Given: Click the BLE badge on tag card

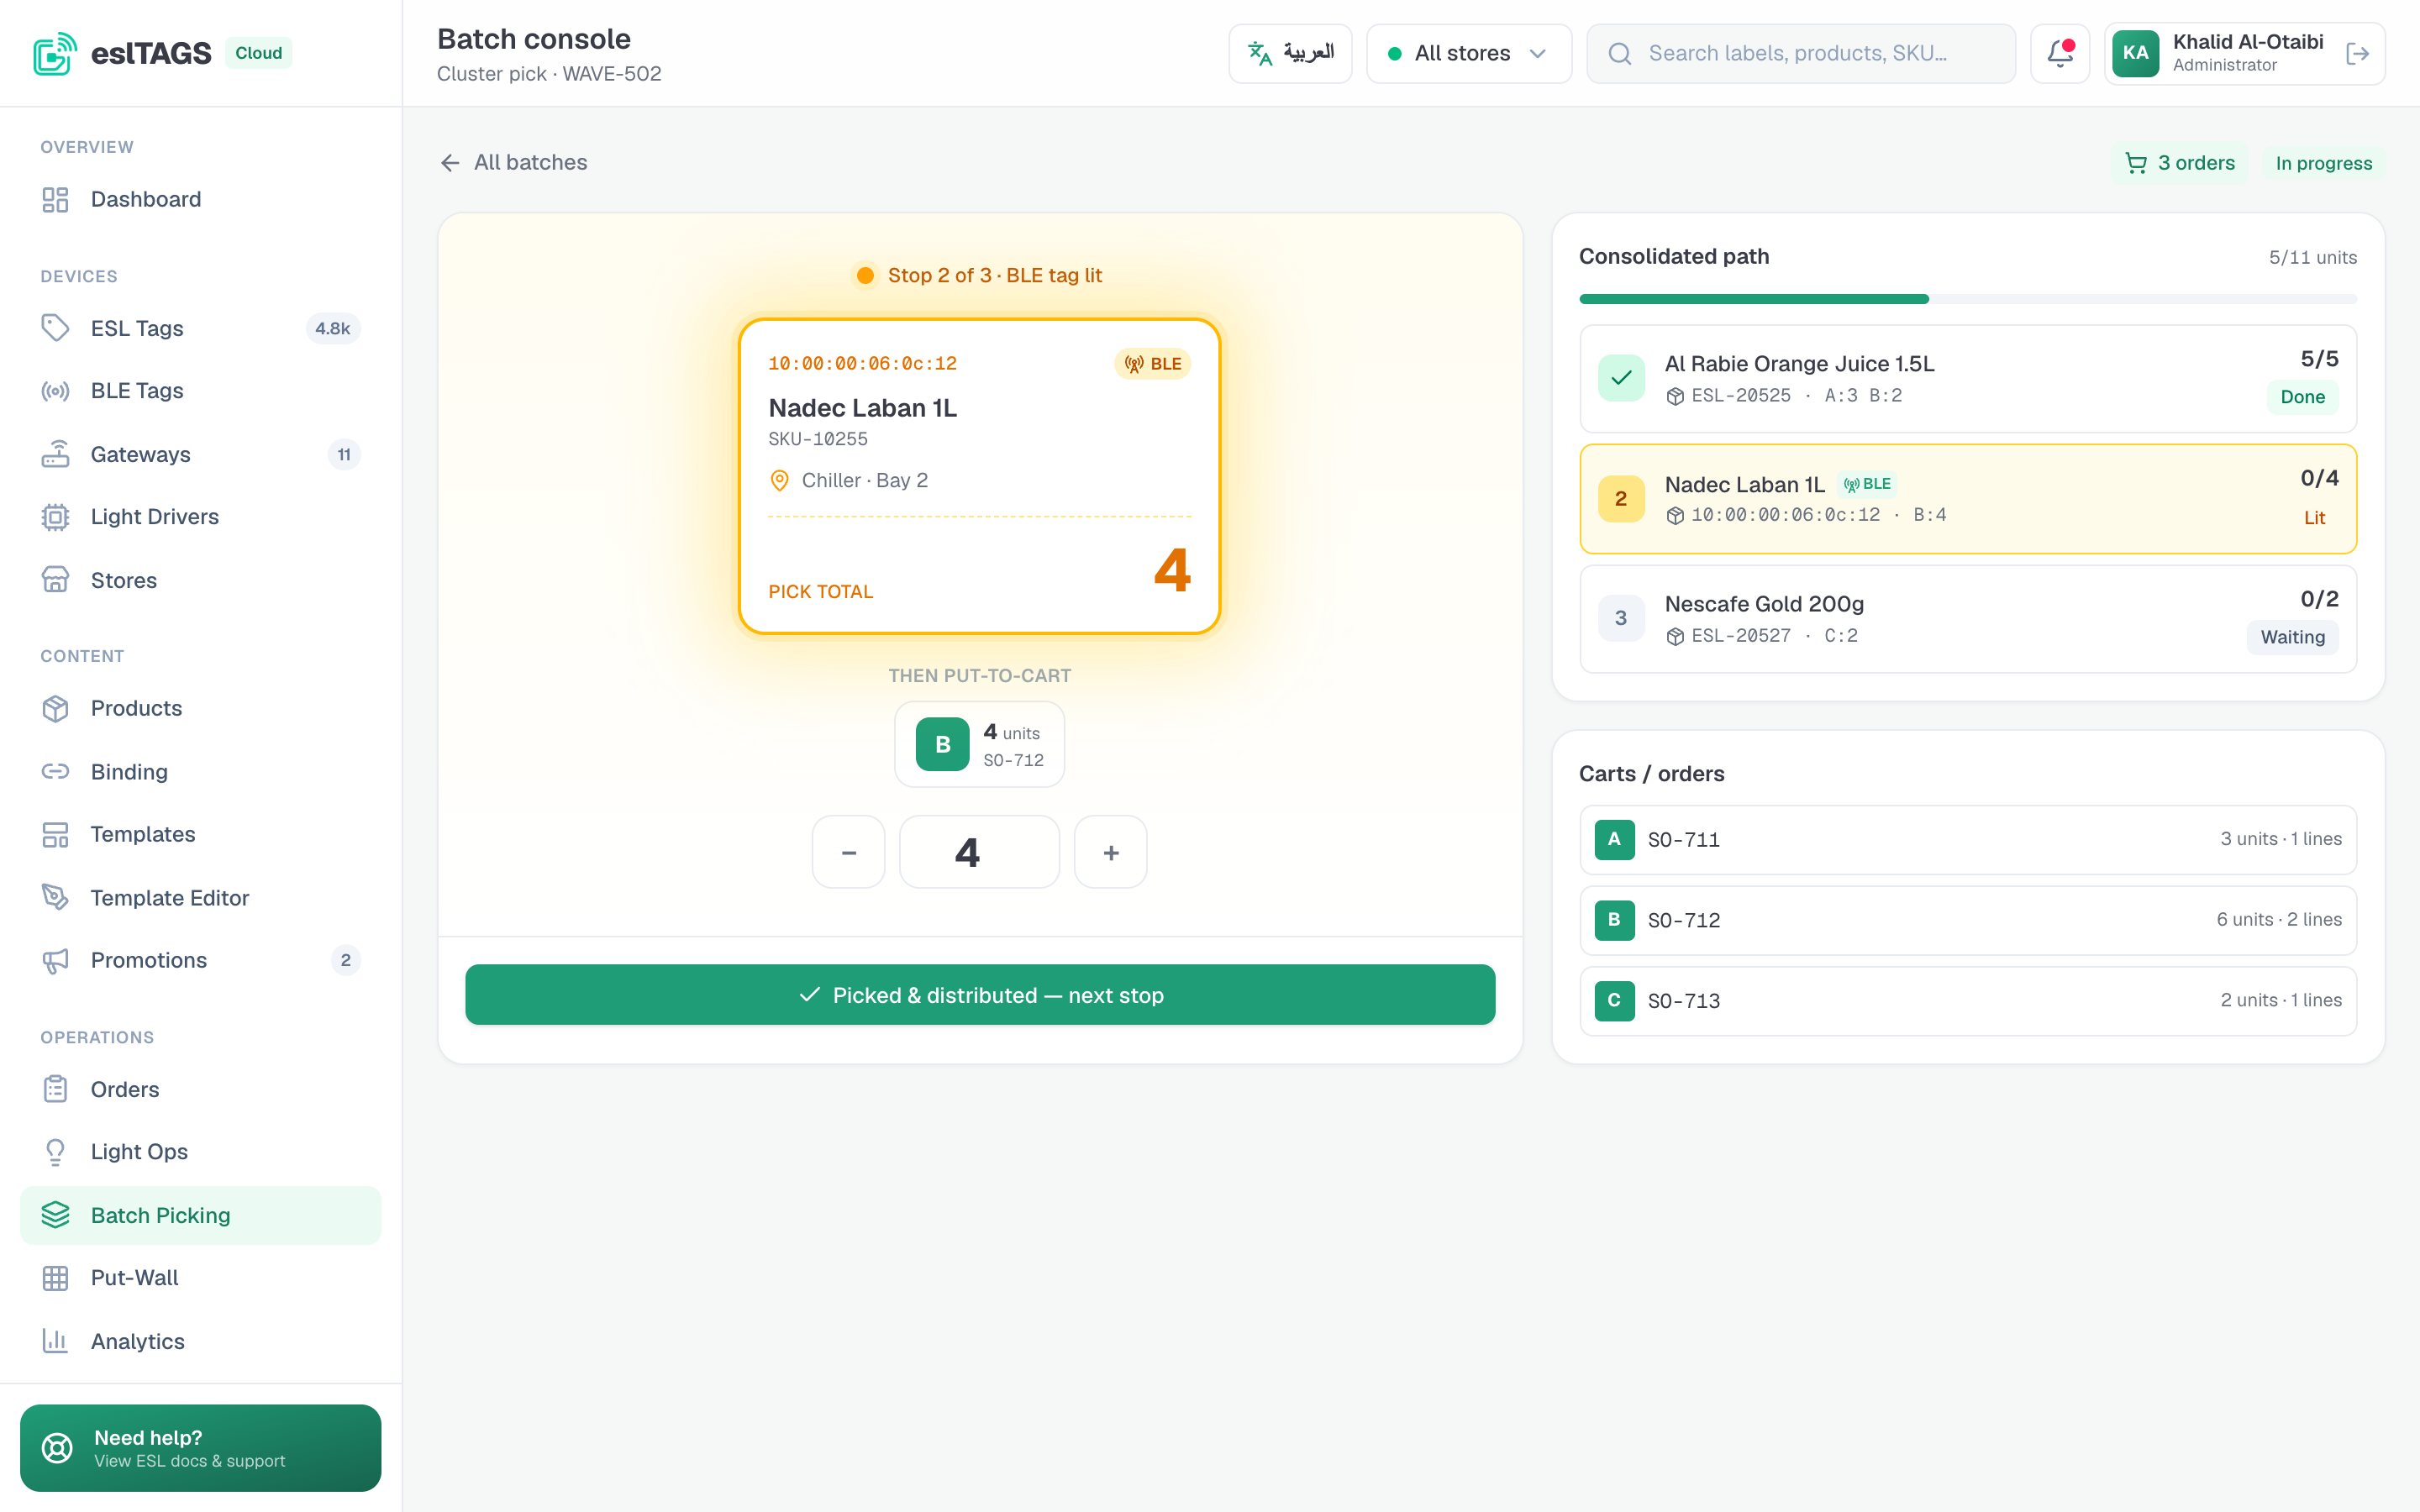Looking at the screenshot, I should [x=1153, y=364].
